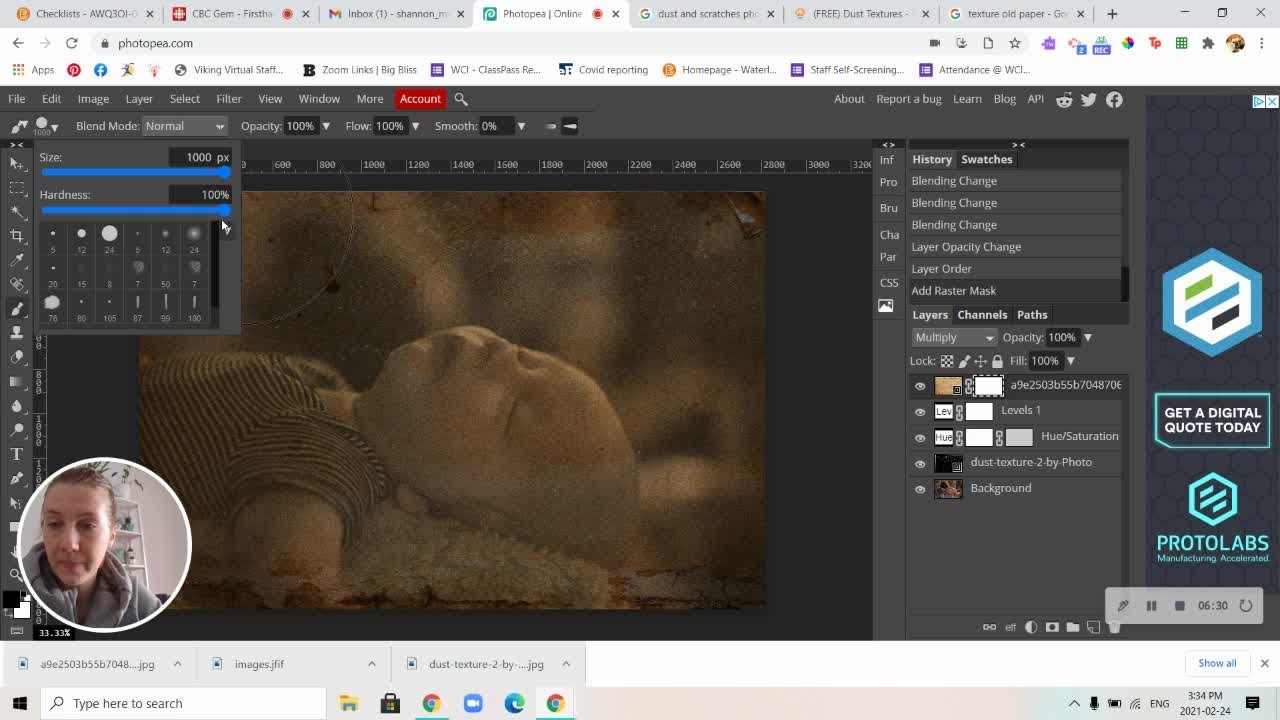This screenshot has width=1280, height=720.
Task: Click the brush Size value field
Action: click(199, 157)
